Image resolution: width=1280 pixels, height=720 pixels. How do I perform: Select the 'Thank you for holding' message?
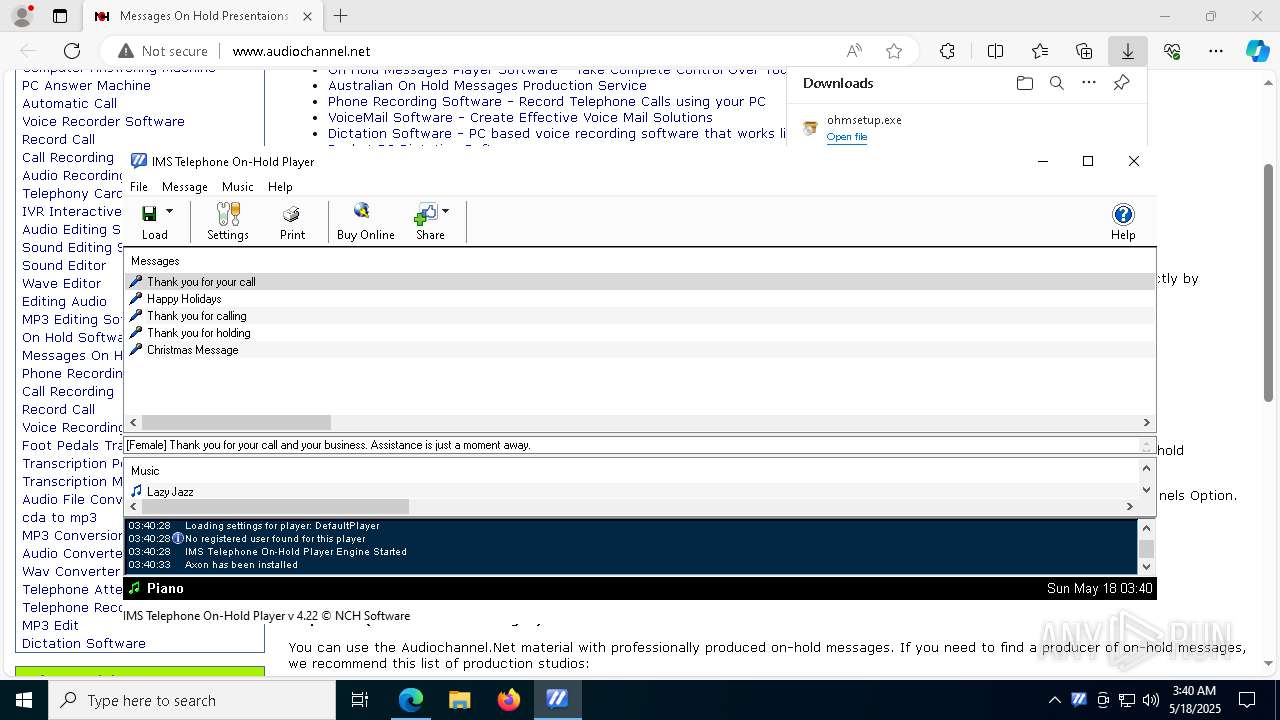[x=640, y=333]
